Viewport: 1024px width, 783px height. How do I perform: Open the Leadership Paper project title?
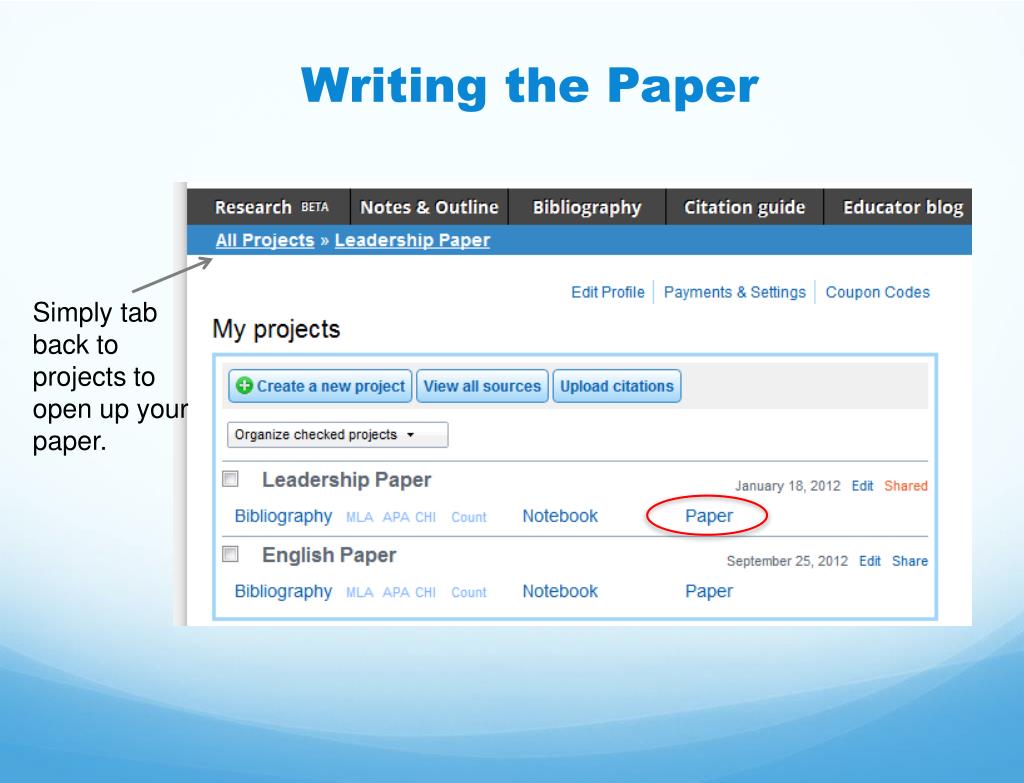[346, 480]
